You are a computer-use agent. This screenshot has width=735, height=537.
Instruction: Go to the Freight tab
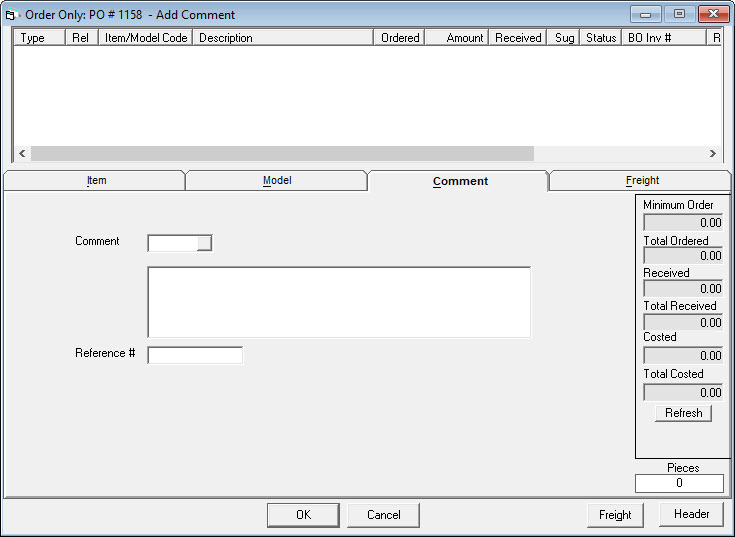(x=640, y=180)
